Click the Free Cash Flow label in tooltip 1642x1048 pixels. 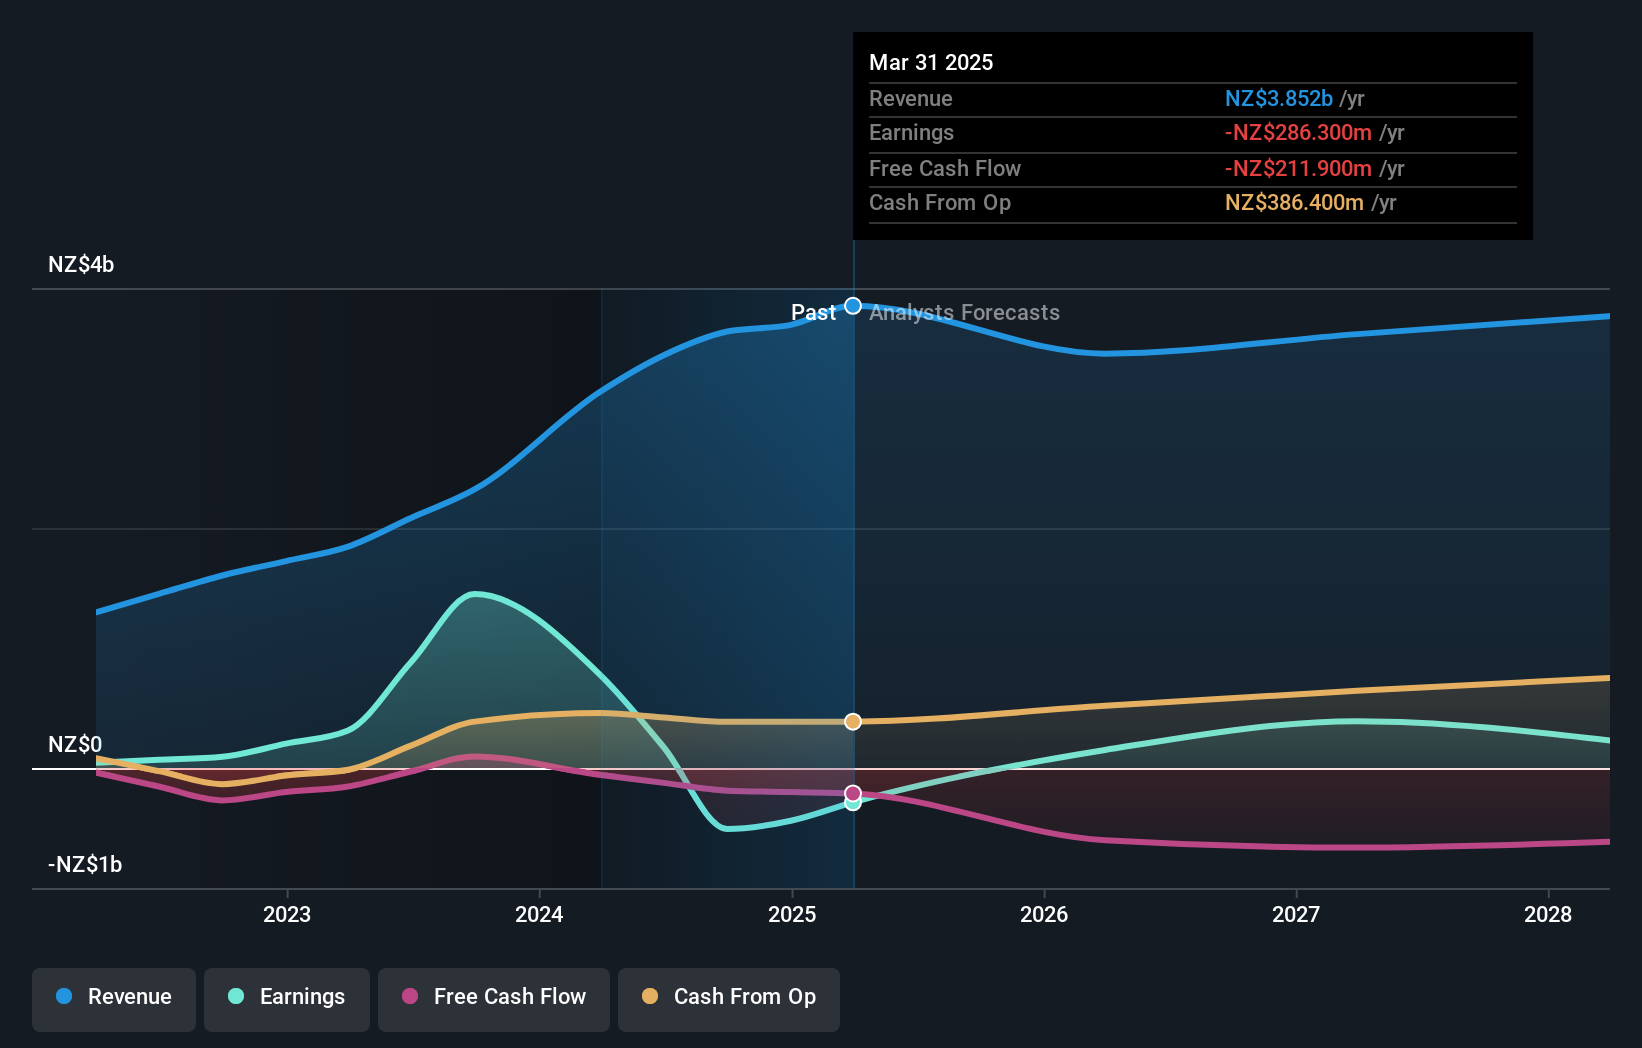pyautogui.click(x=945, y=169)
